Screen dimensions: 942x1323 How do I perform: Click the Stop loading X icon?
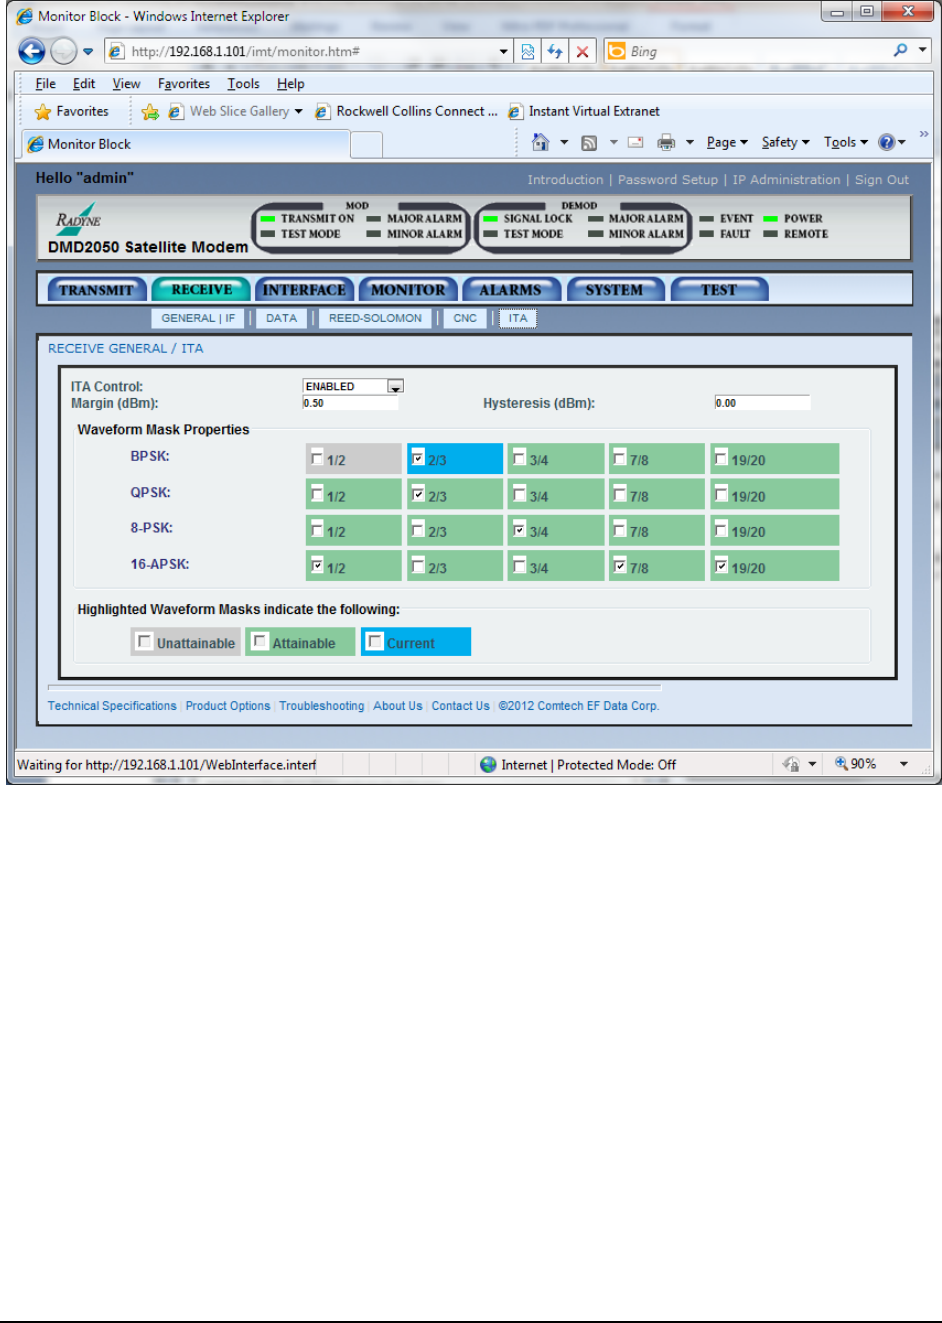click(582, 51)
